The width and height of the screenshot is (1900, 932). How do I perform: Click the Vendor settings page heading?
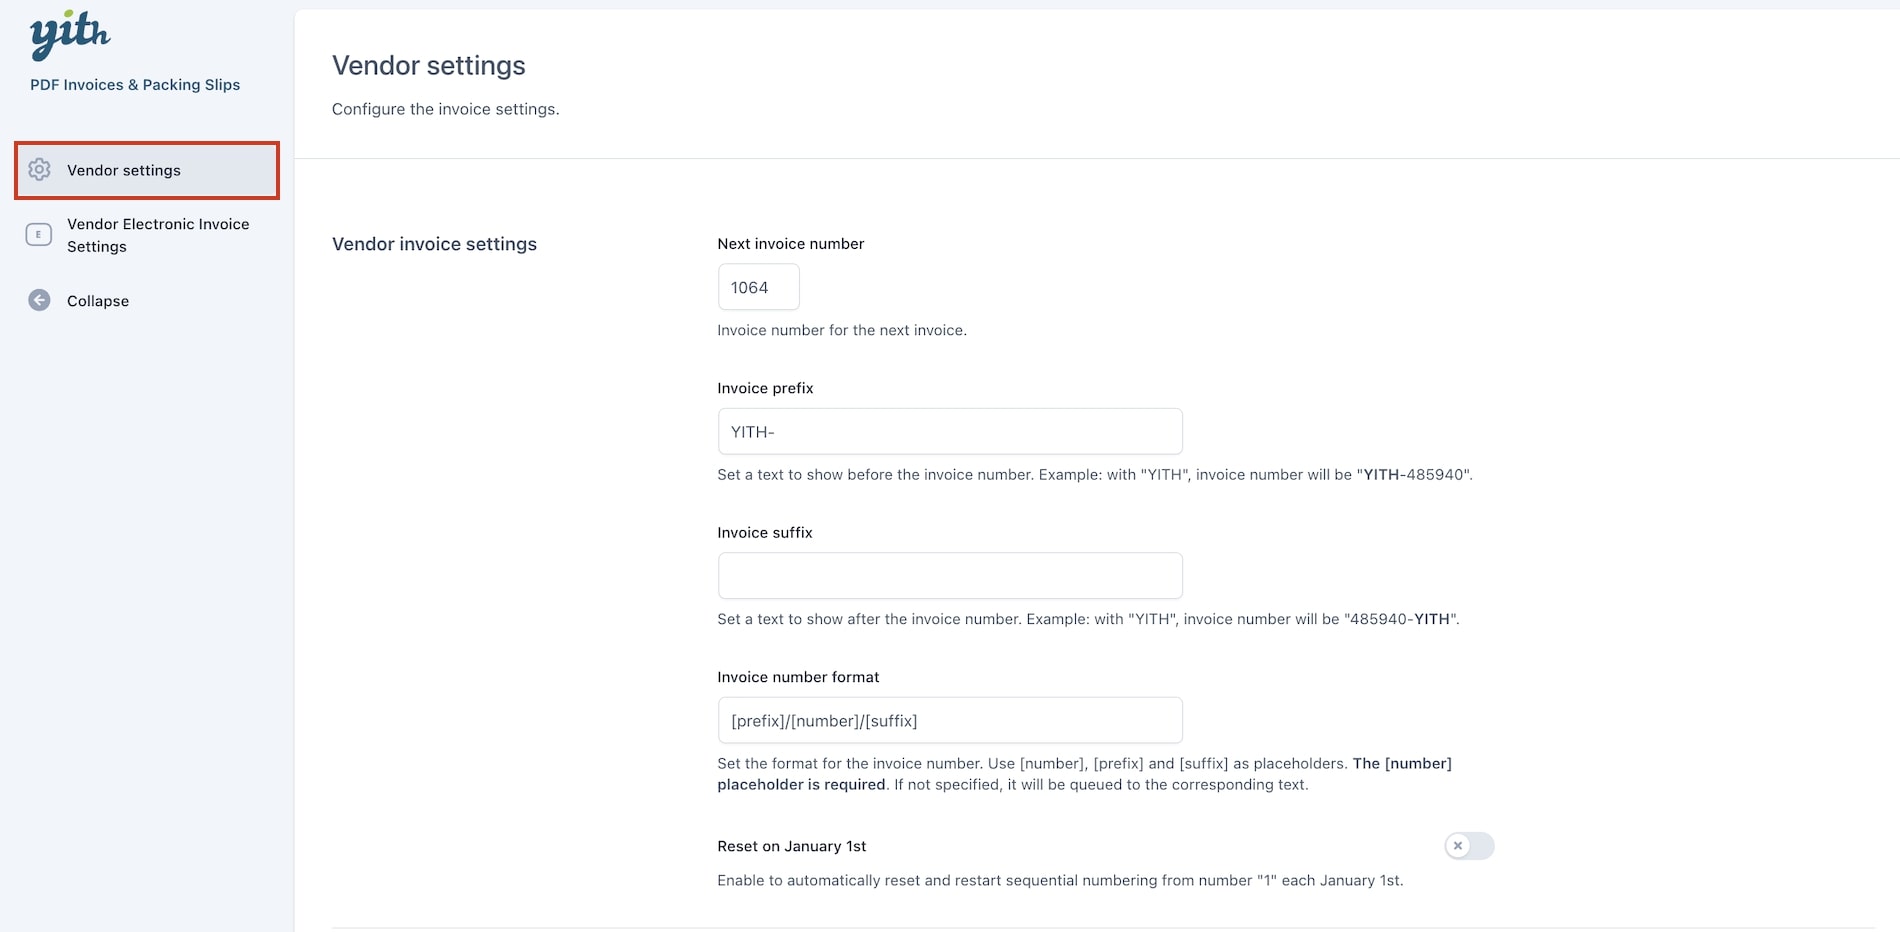point(429,65)
